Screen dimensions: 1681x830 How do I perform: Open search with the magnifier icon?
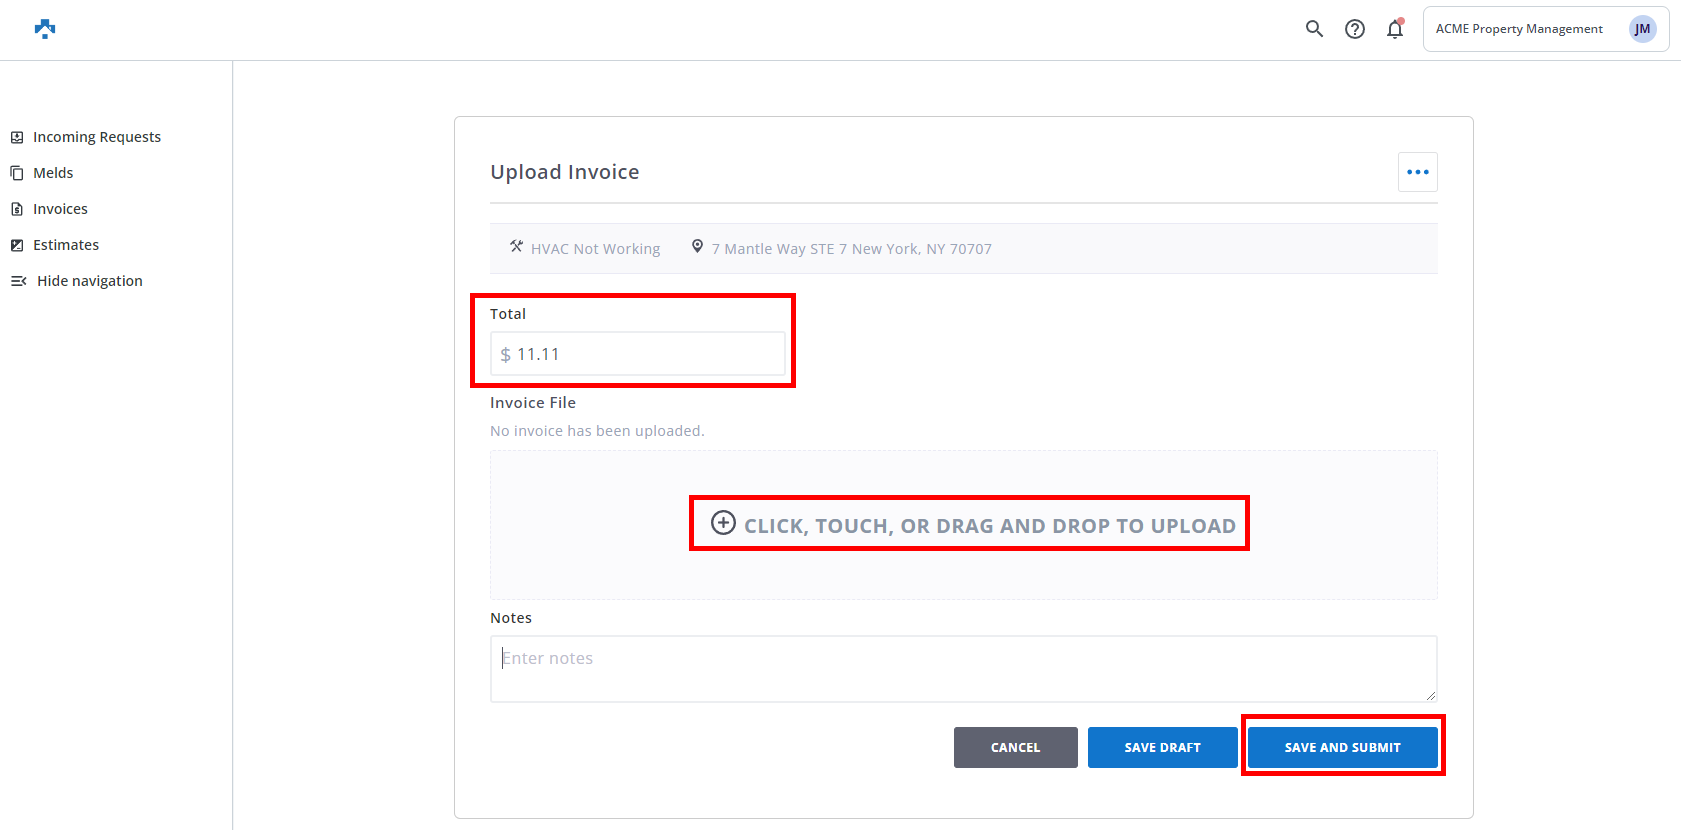(x=1314, y=29)
